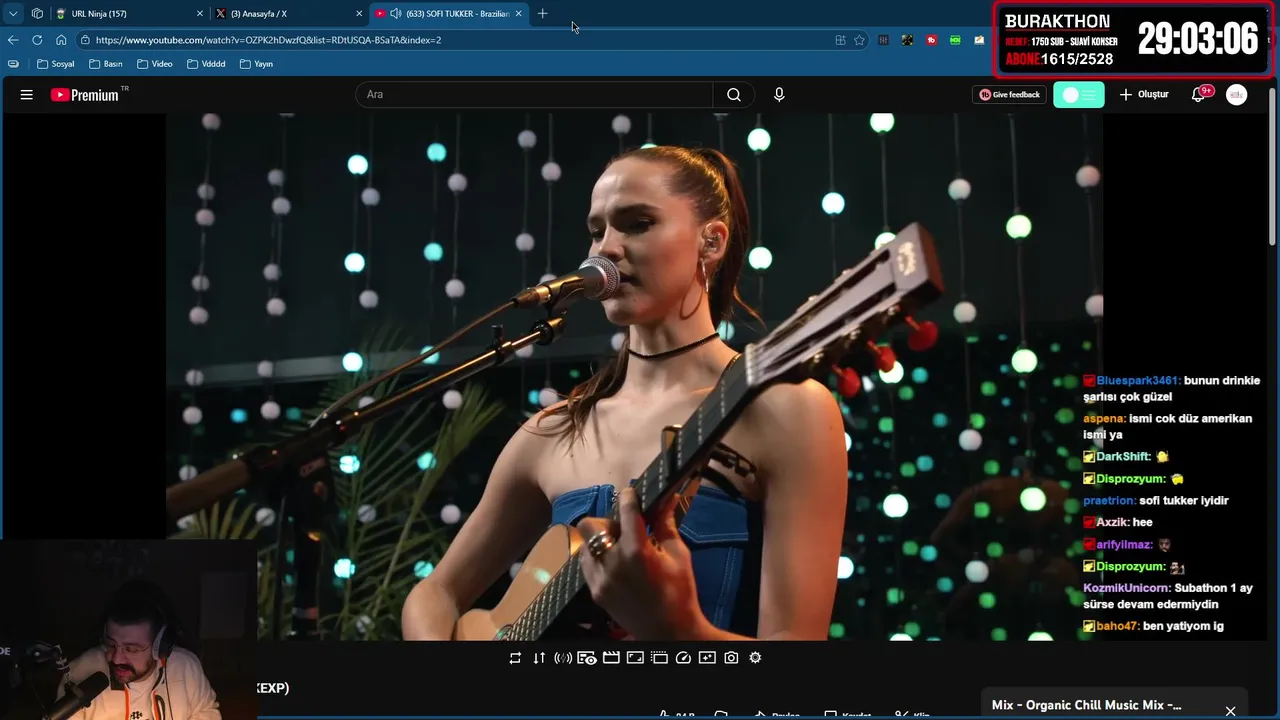Viewport: 1280px width, 720px height.
Task: Take a video screenshot with camera icon
Action: pos(731,658)
